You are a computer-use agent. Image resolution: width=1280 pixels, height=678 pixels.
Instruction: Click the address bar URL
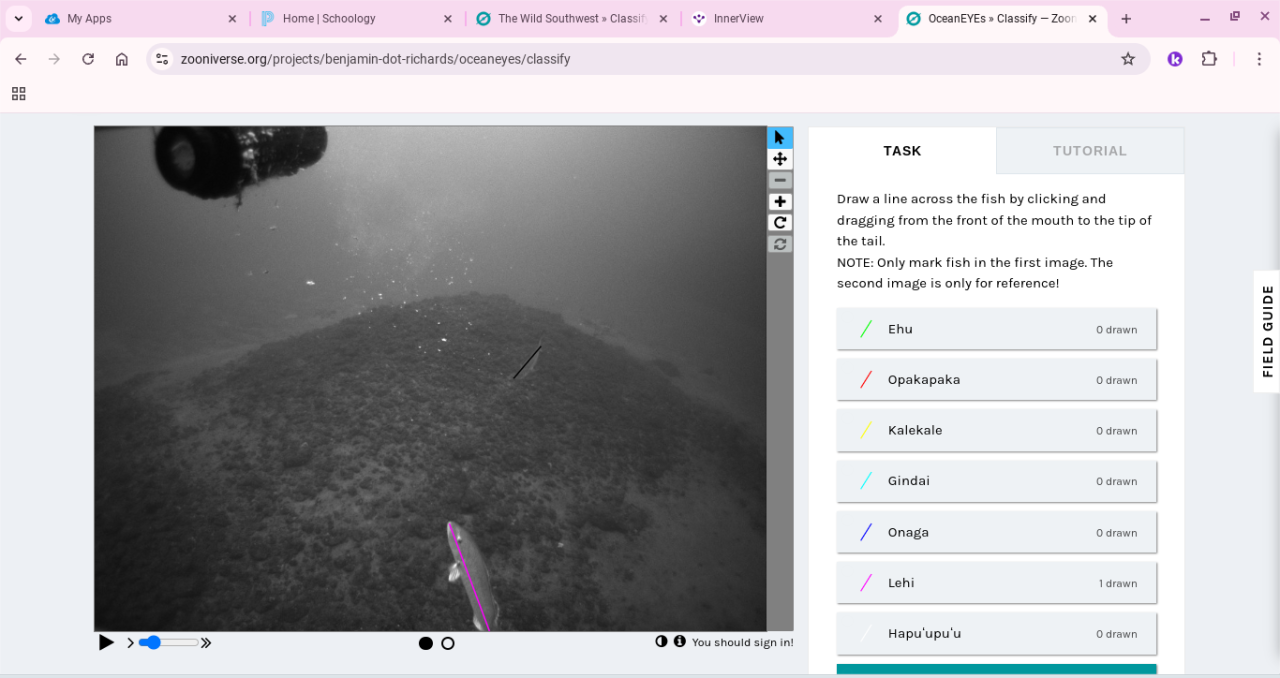coord(375,59)
